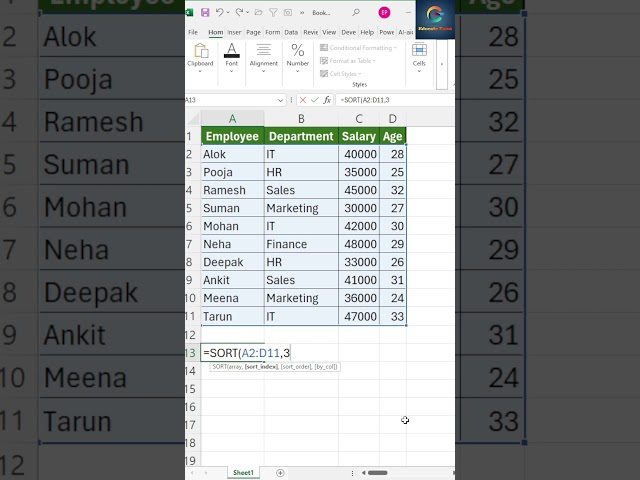Click into the formula bar showing =SORT(A2:D11,3

[395, 100]
